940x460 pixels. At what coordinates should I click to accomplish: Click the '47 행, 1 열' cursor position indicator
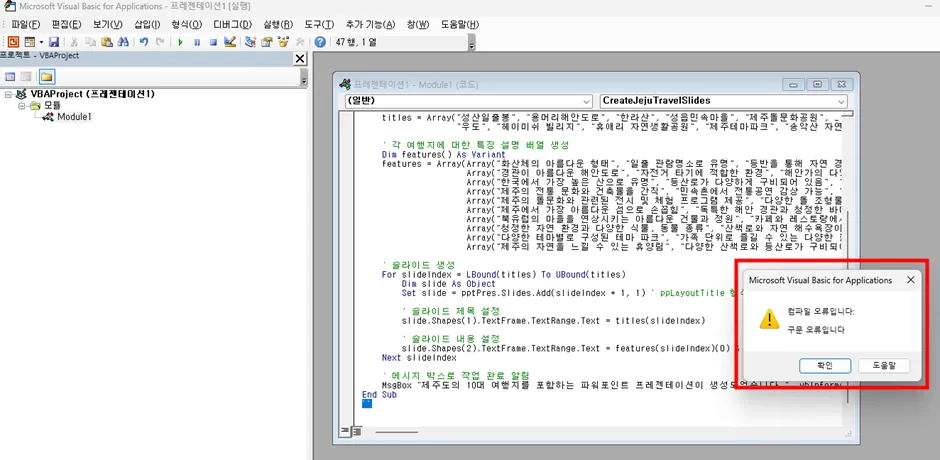[x=357, y=42]
